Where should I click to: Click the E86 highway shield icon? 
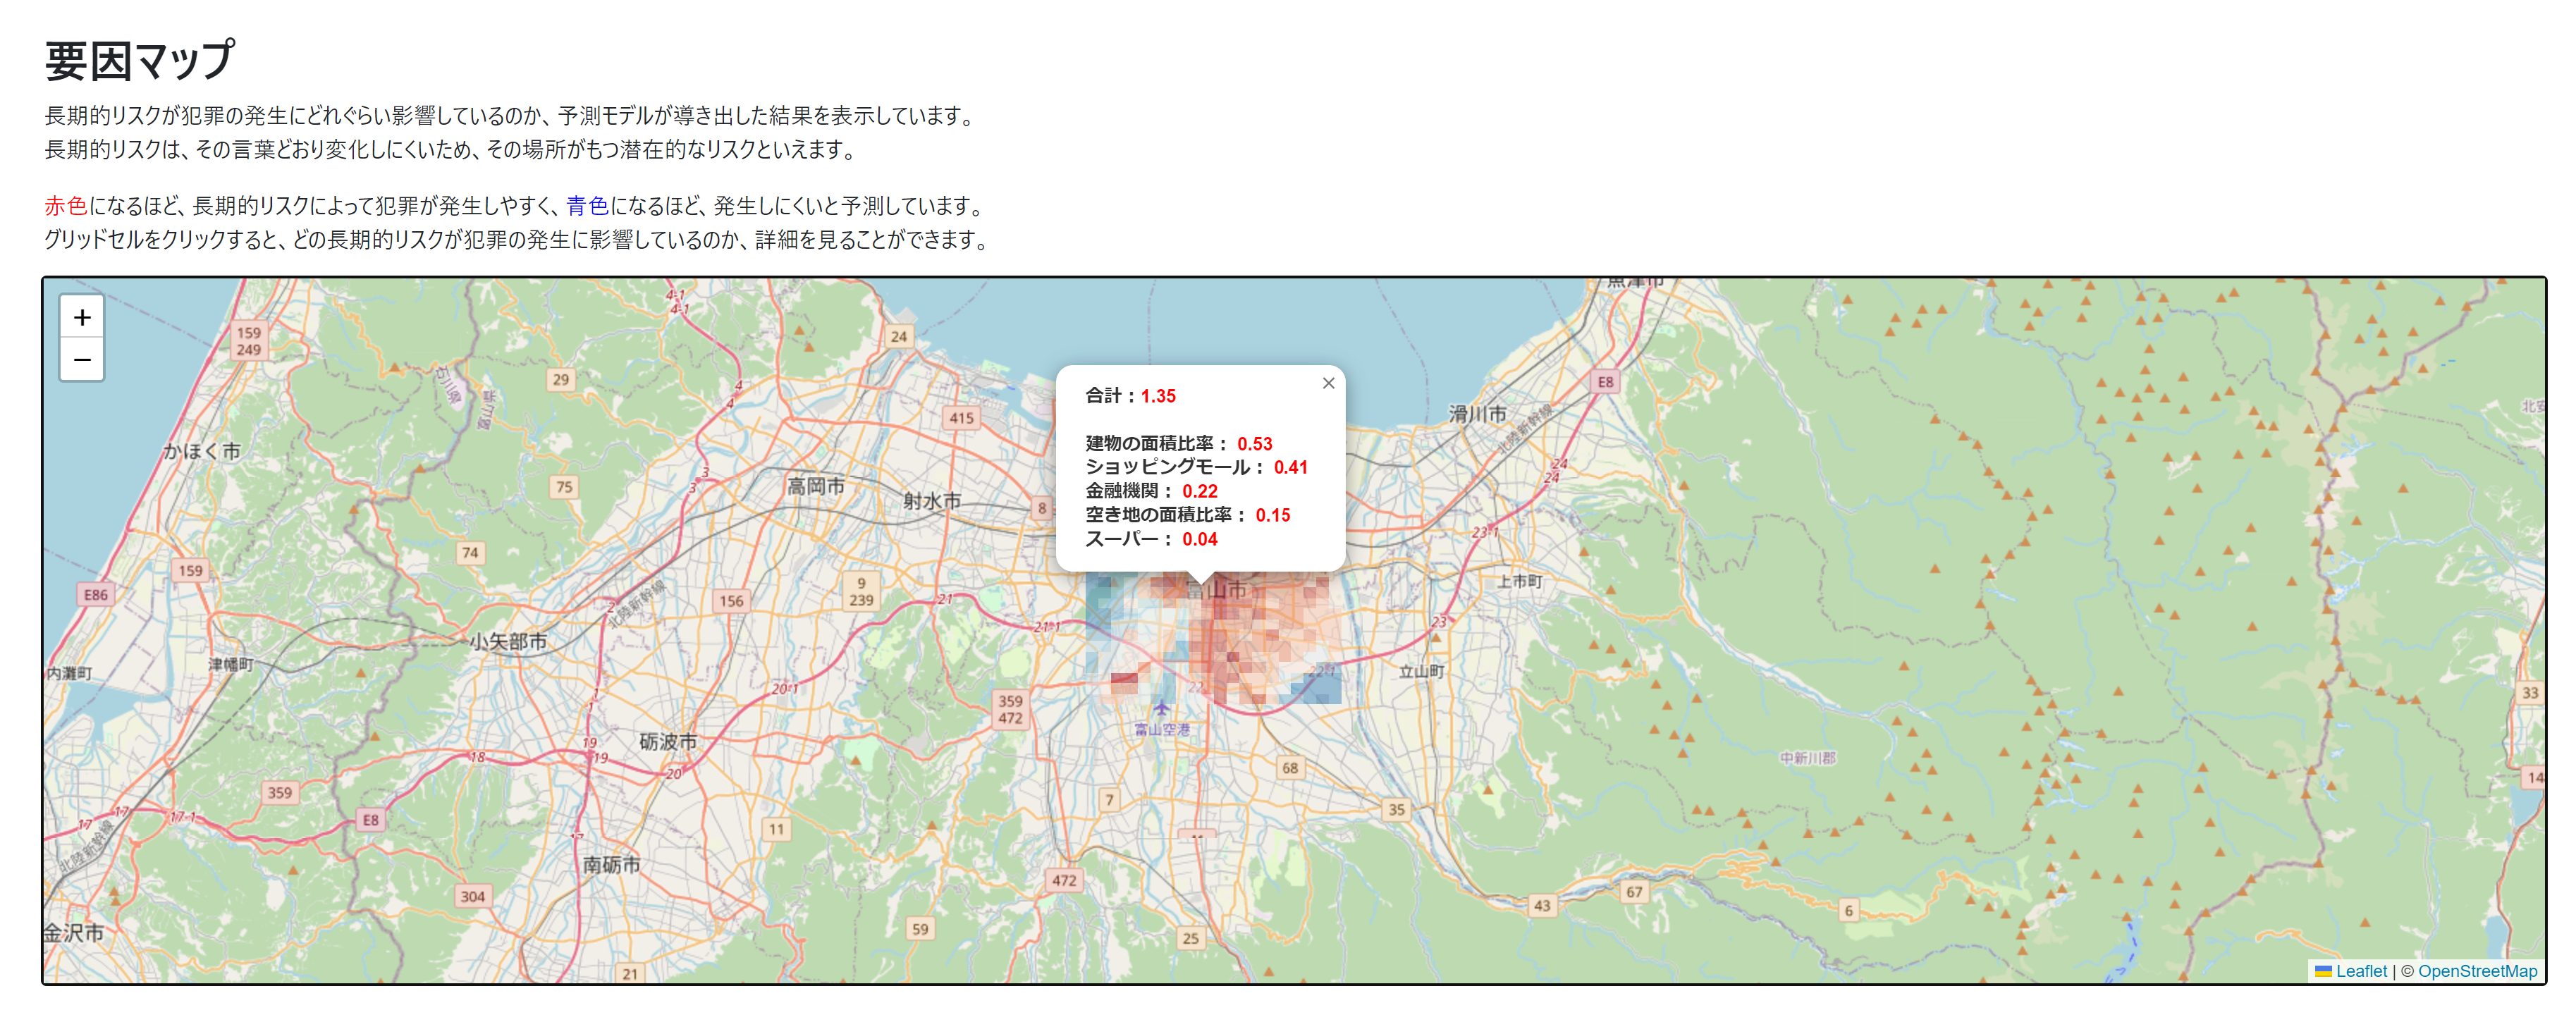pyautogui.click(x=95, y=594)
